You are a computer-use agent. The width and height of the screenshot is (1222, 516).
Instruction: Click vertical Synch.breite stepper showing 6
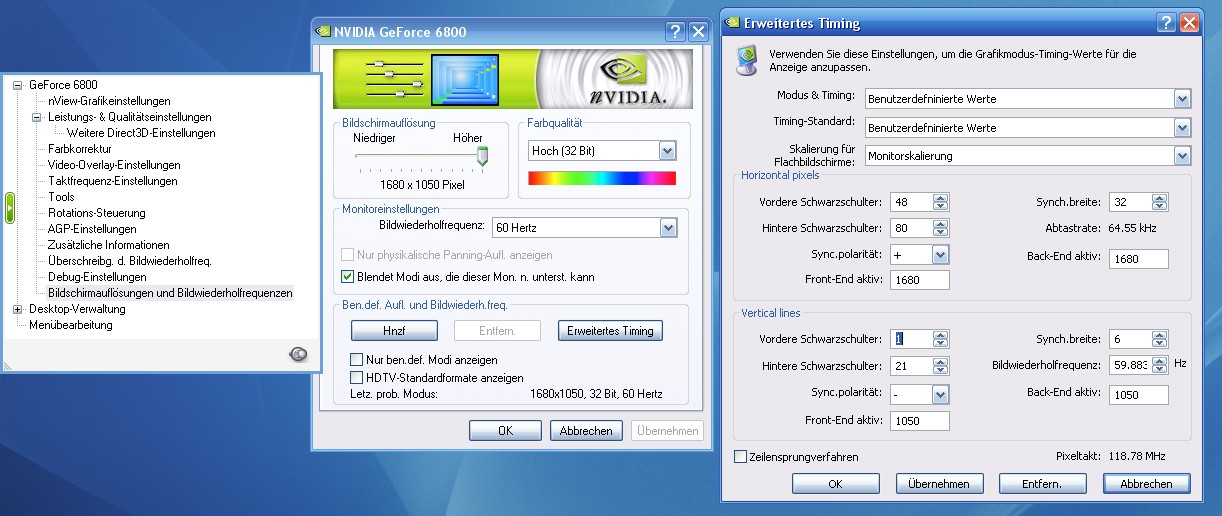(1159, 339)
